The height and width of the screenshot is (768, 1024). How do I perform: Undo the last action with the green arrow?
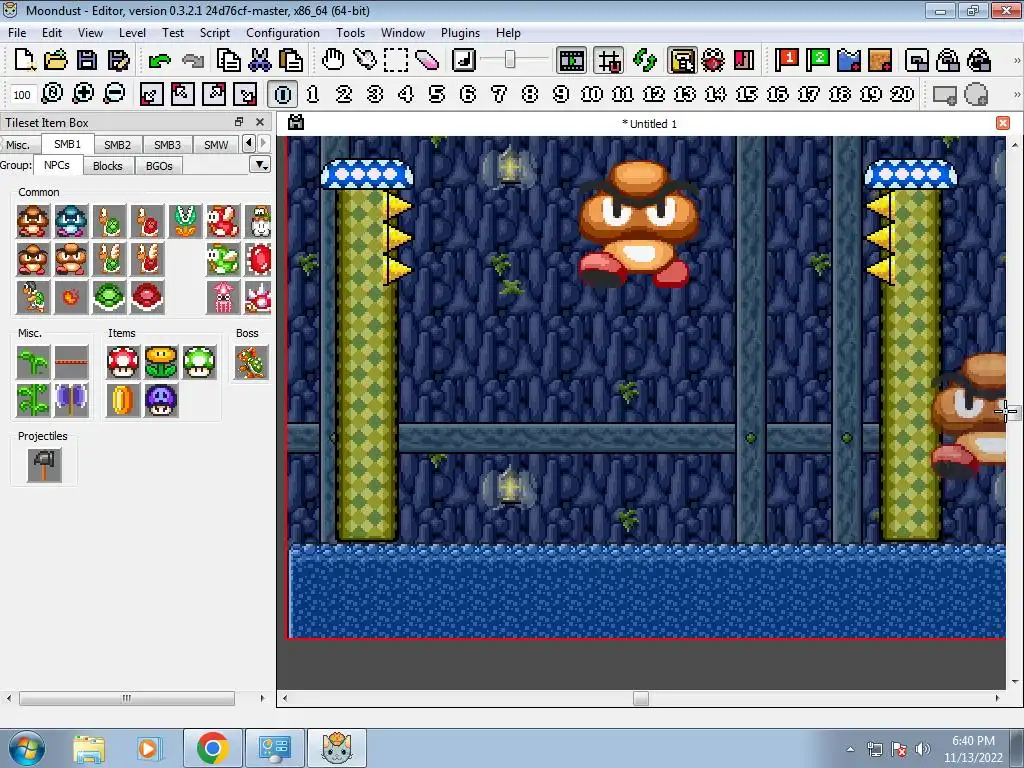coord(159,61)
